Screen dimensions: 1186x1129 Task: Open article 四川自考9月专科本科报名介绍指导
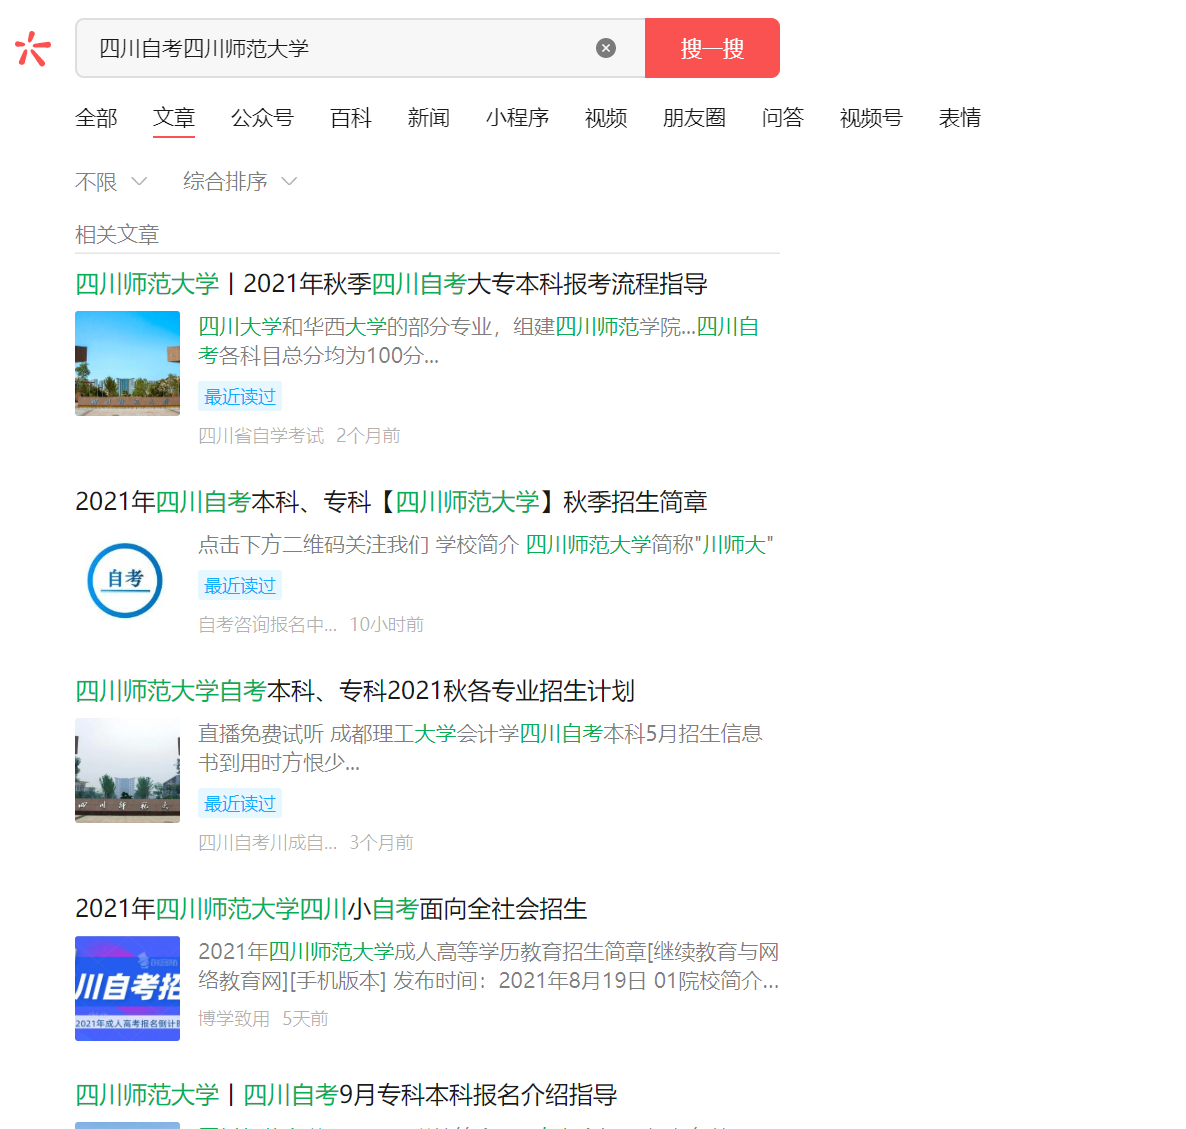click(346, 1095)
